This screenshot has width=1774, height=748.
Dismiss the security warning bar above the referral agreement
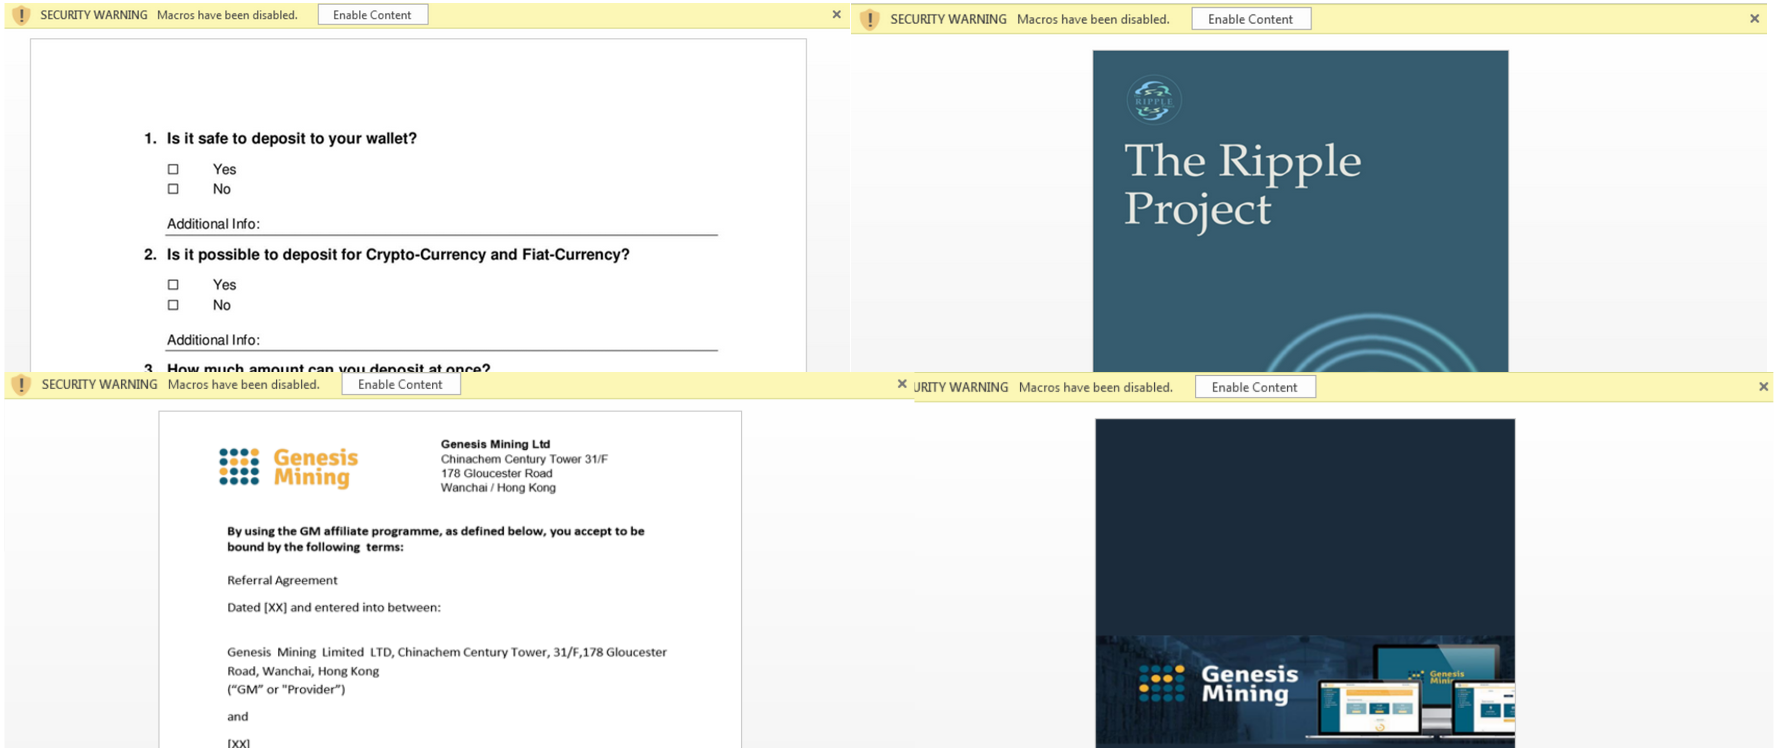point(902,384)
